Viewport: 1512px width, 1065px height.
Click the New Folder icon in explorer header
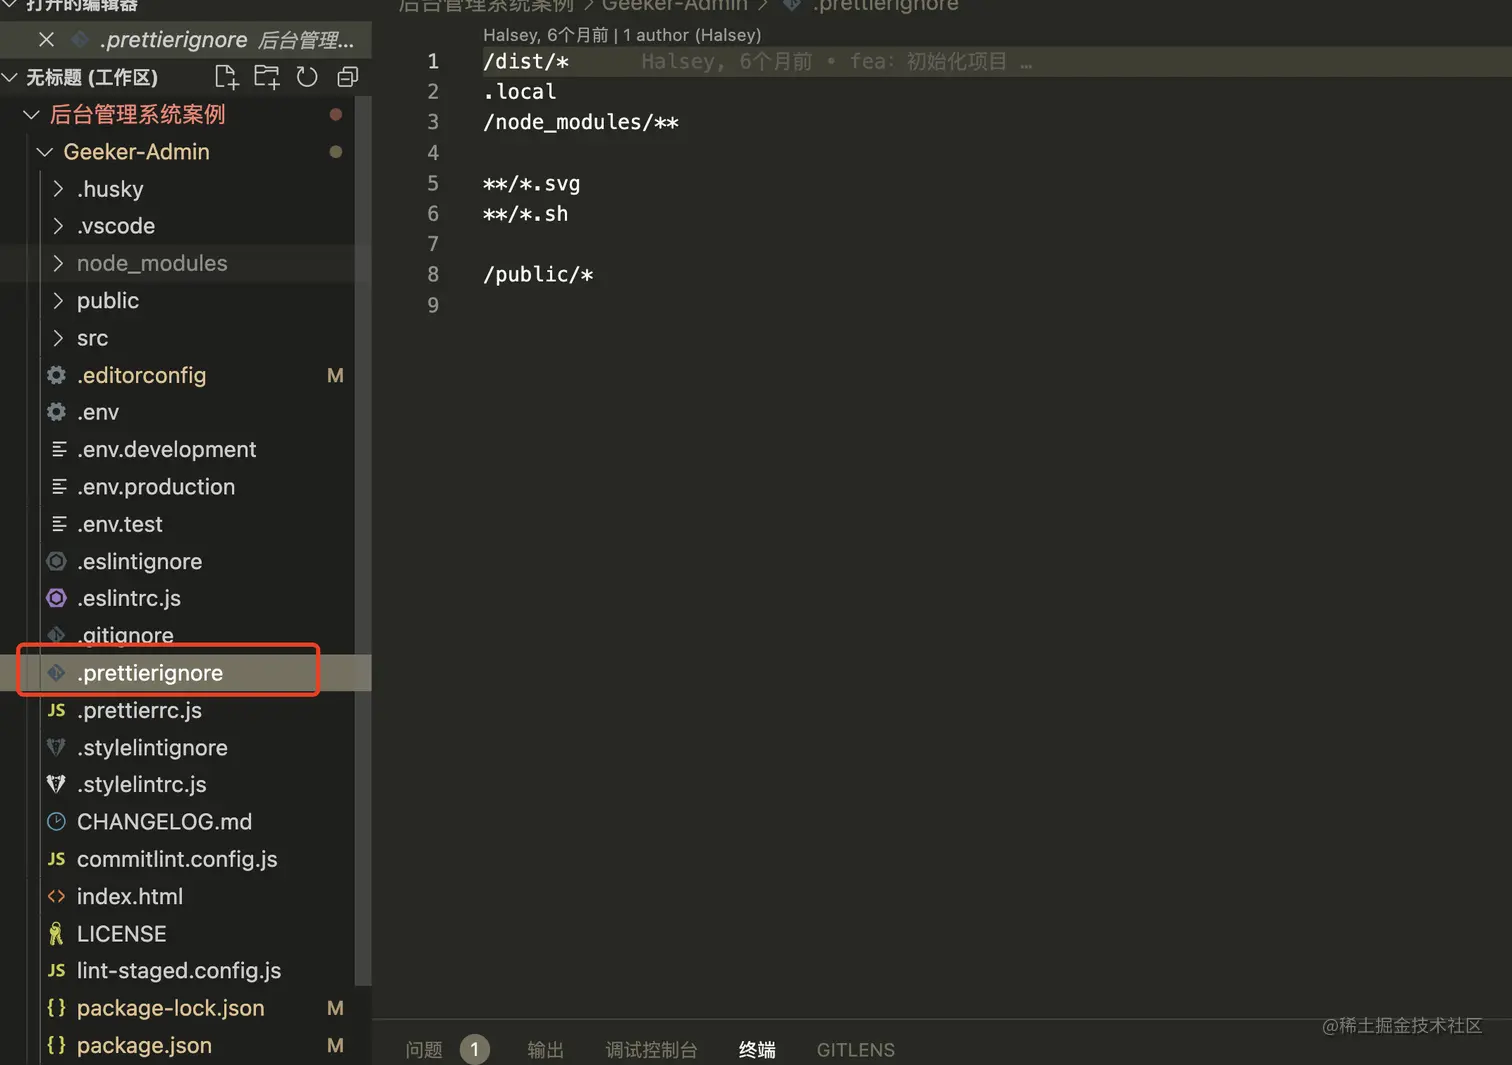pyautogui.click(x=267, y=77)
